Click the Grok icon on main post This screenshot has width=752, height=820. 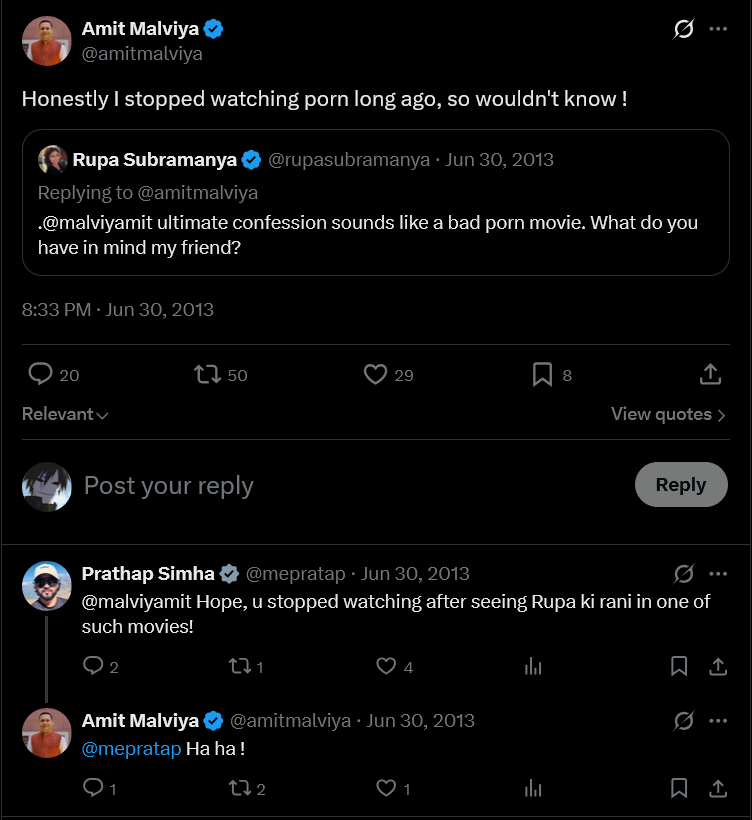tap(683, 29)
